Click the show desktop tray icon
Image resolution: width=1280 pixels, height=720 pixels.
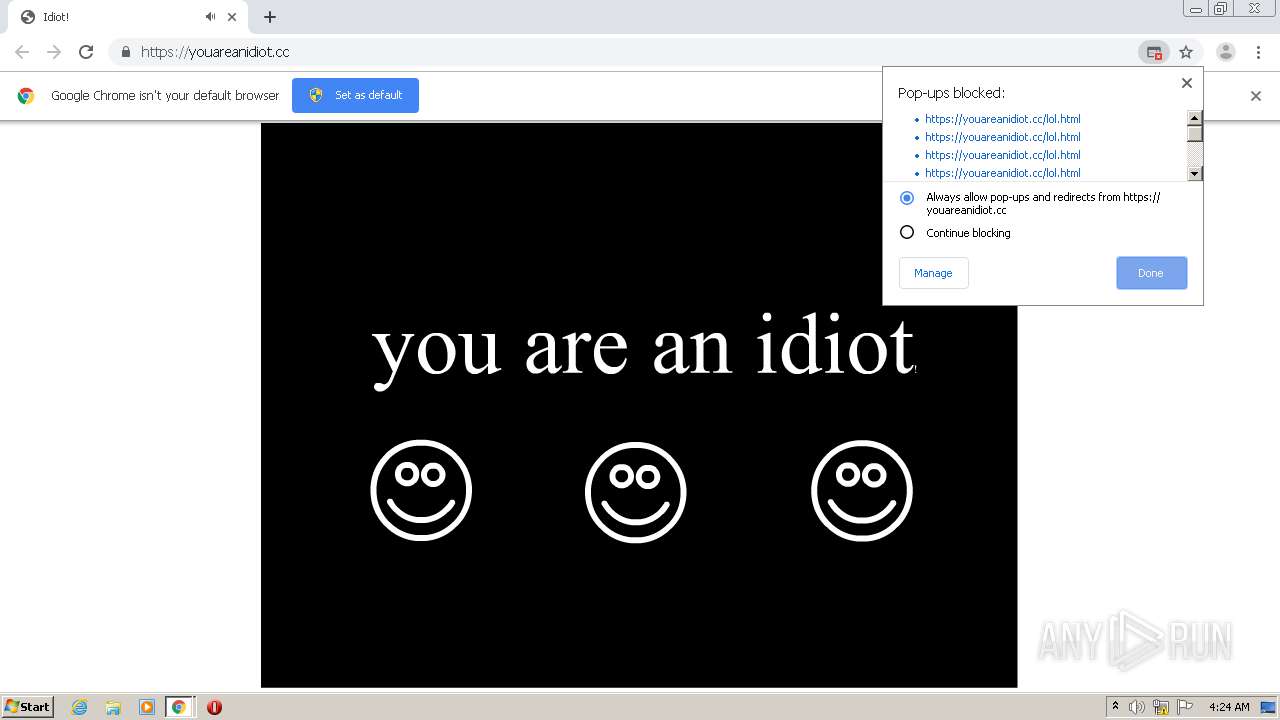click(x=1269, y=707)
